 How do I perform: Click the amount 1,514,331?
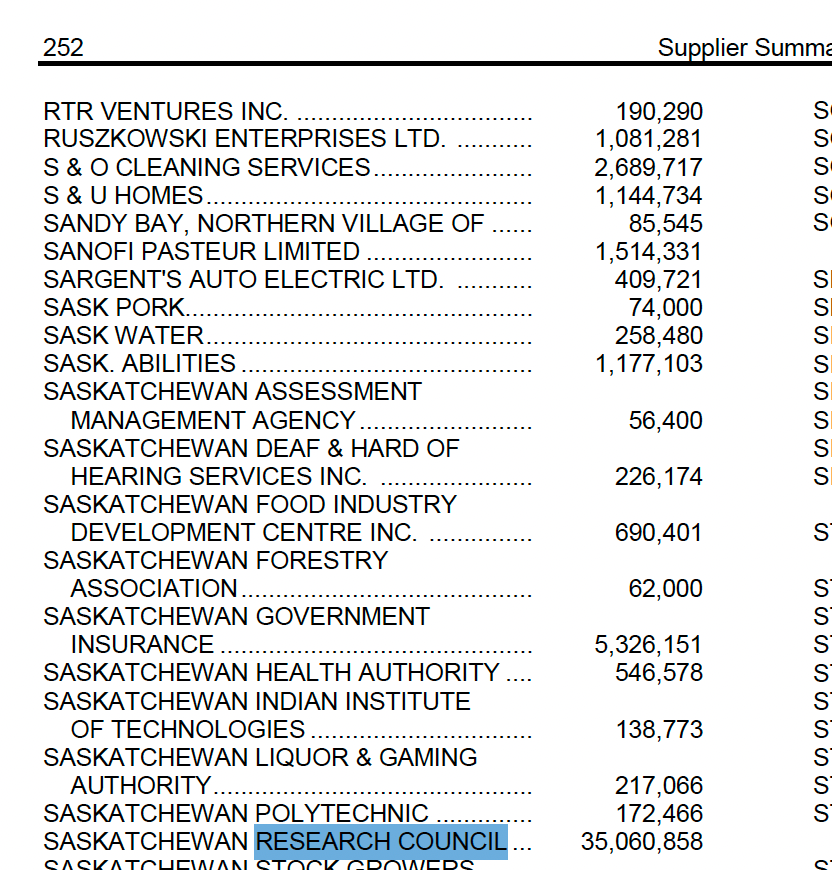click(x=648, y=252)
